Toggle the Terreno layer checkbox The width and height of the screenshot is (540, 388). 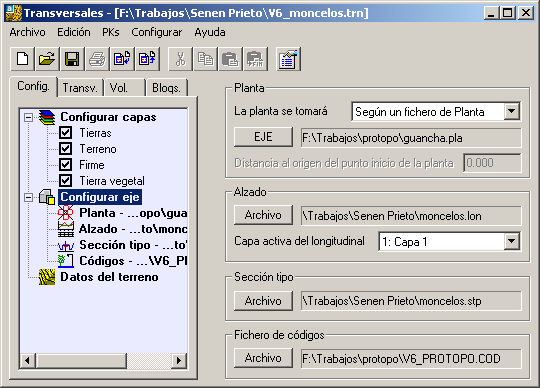coord(65,149)
